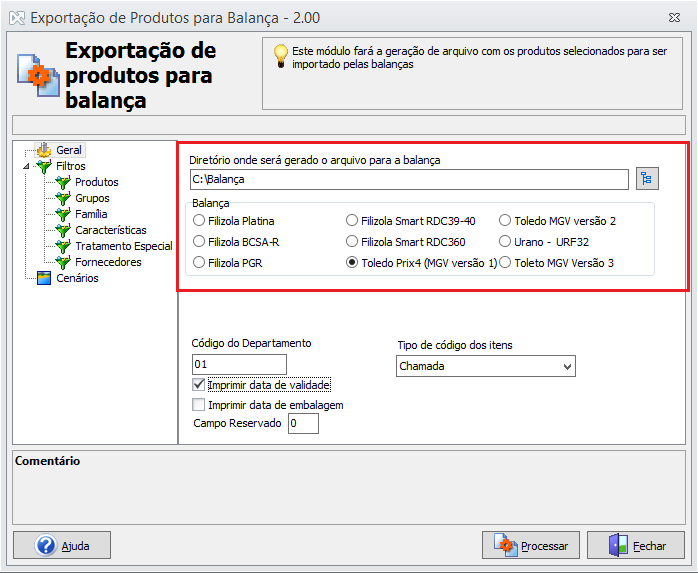
Task: Click the Geral gear icon in tree
Action: click(x=44, y=150)
